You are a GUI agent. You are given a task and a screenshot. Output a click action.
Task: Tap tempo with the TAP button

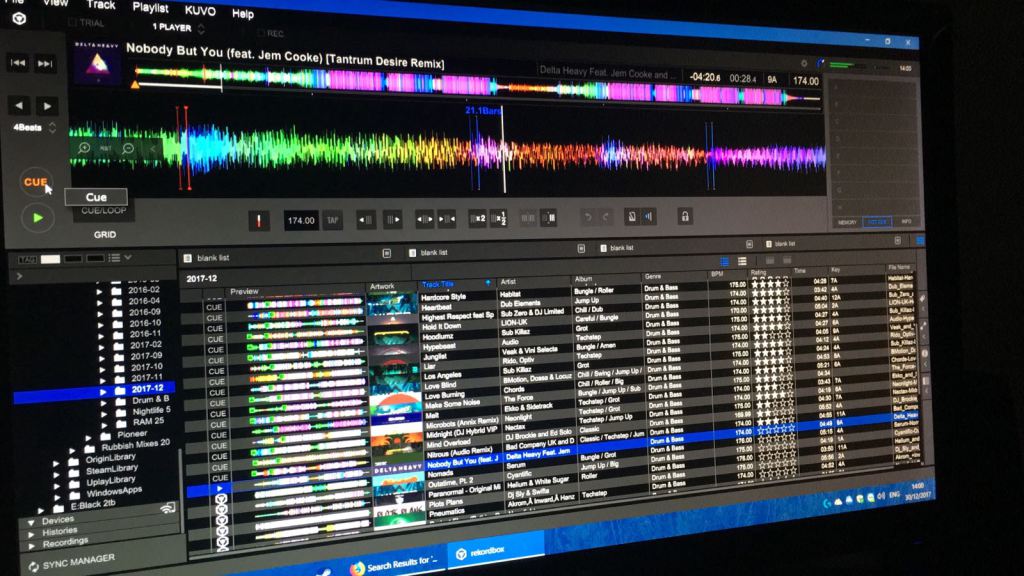[332, 221]
